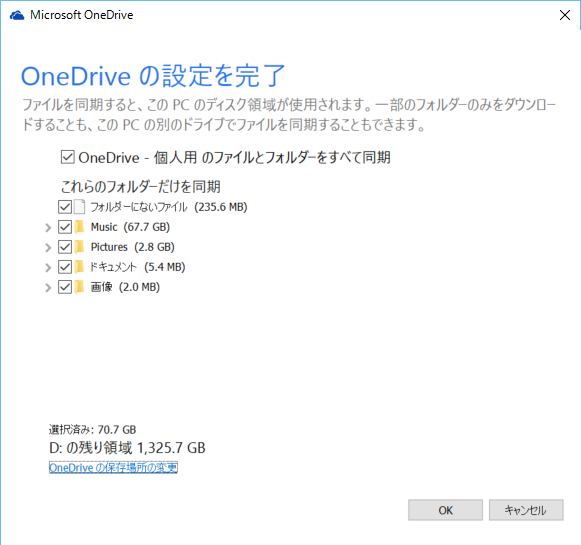
Task: Select the 画像 (2.0 MB) label
Action: click(125, 287)
